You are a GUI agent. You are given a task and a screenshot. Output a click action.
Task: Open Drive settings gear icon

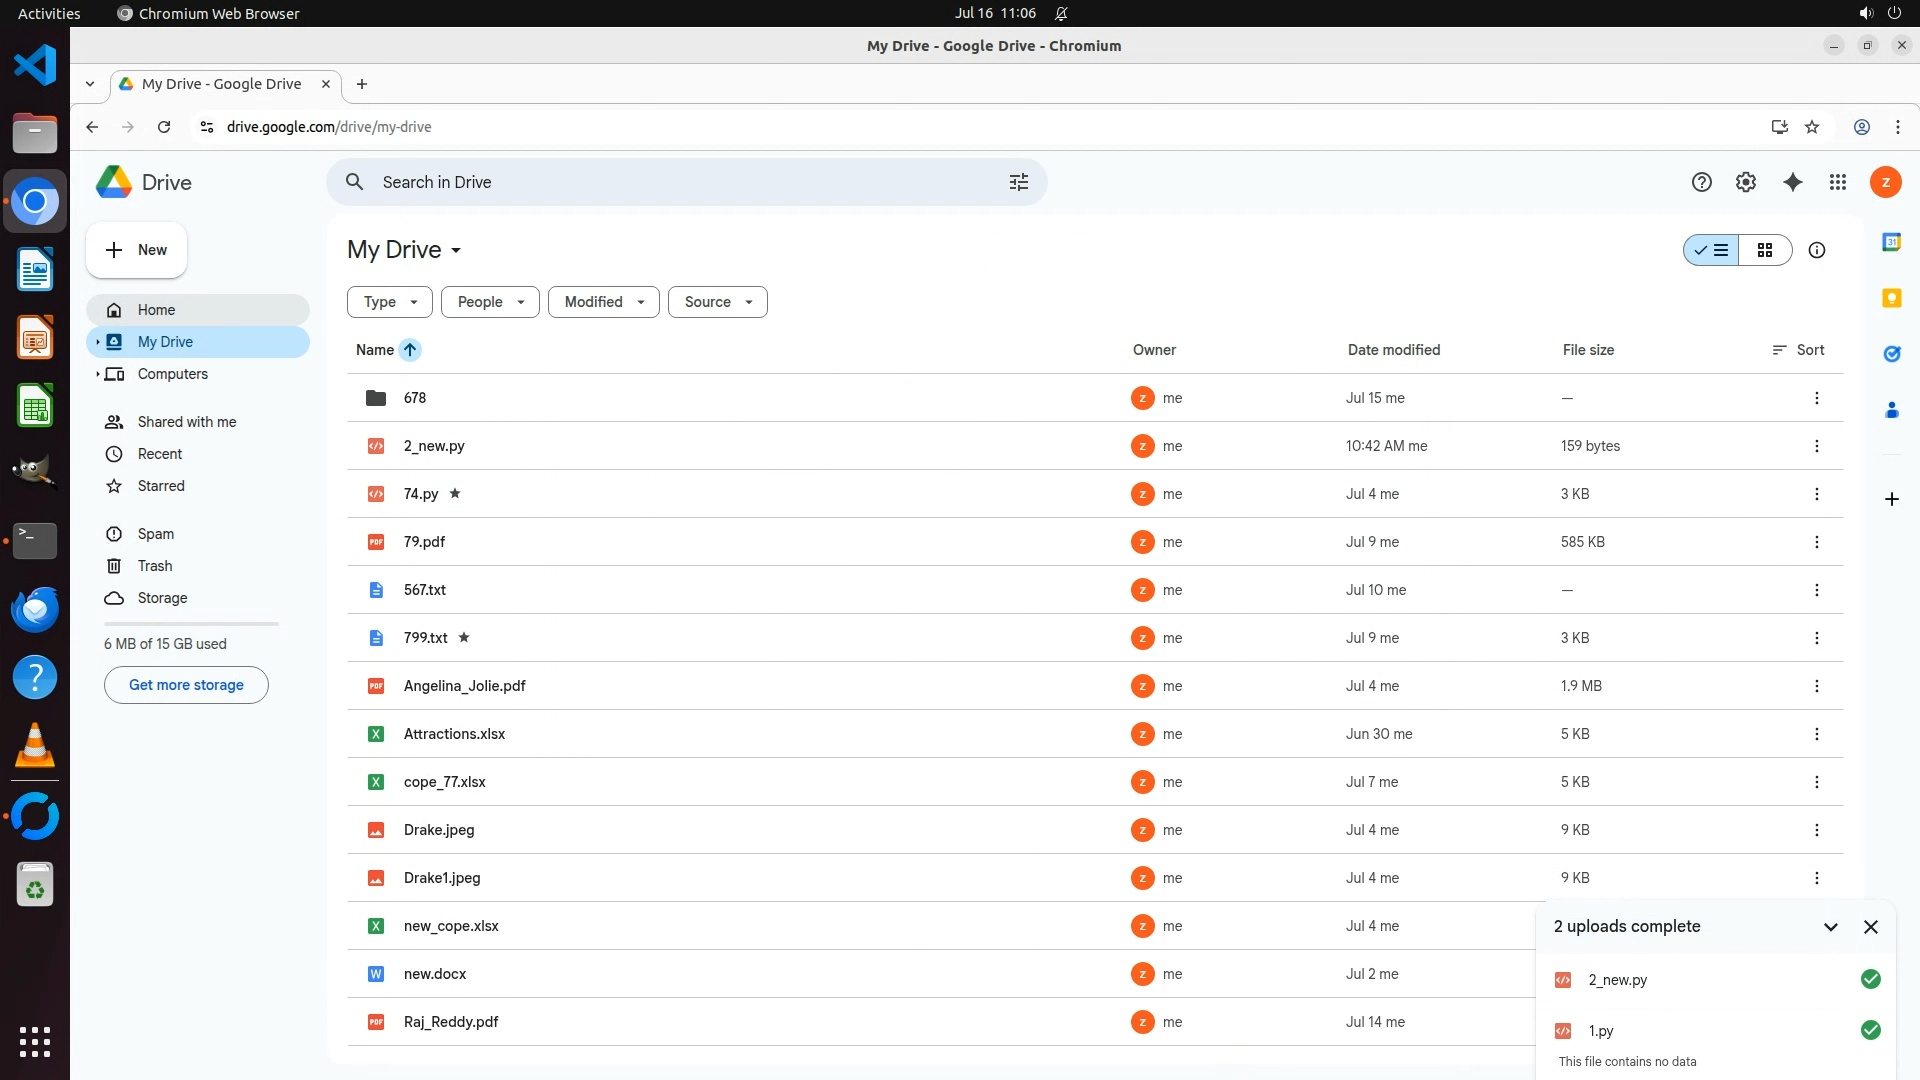tap(1745, 182)
